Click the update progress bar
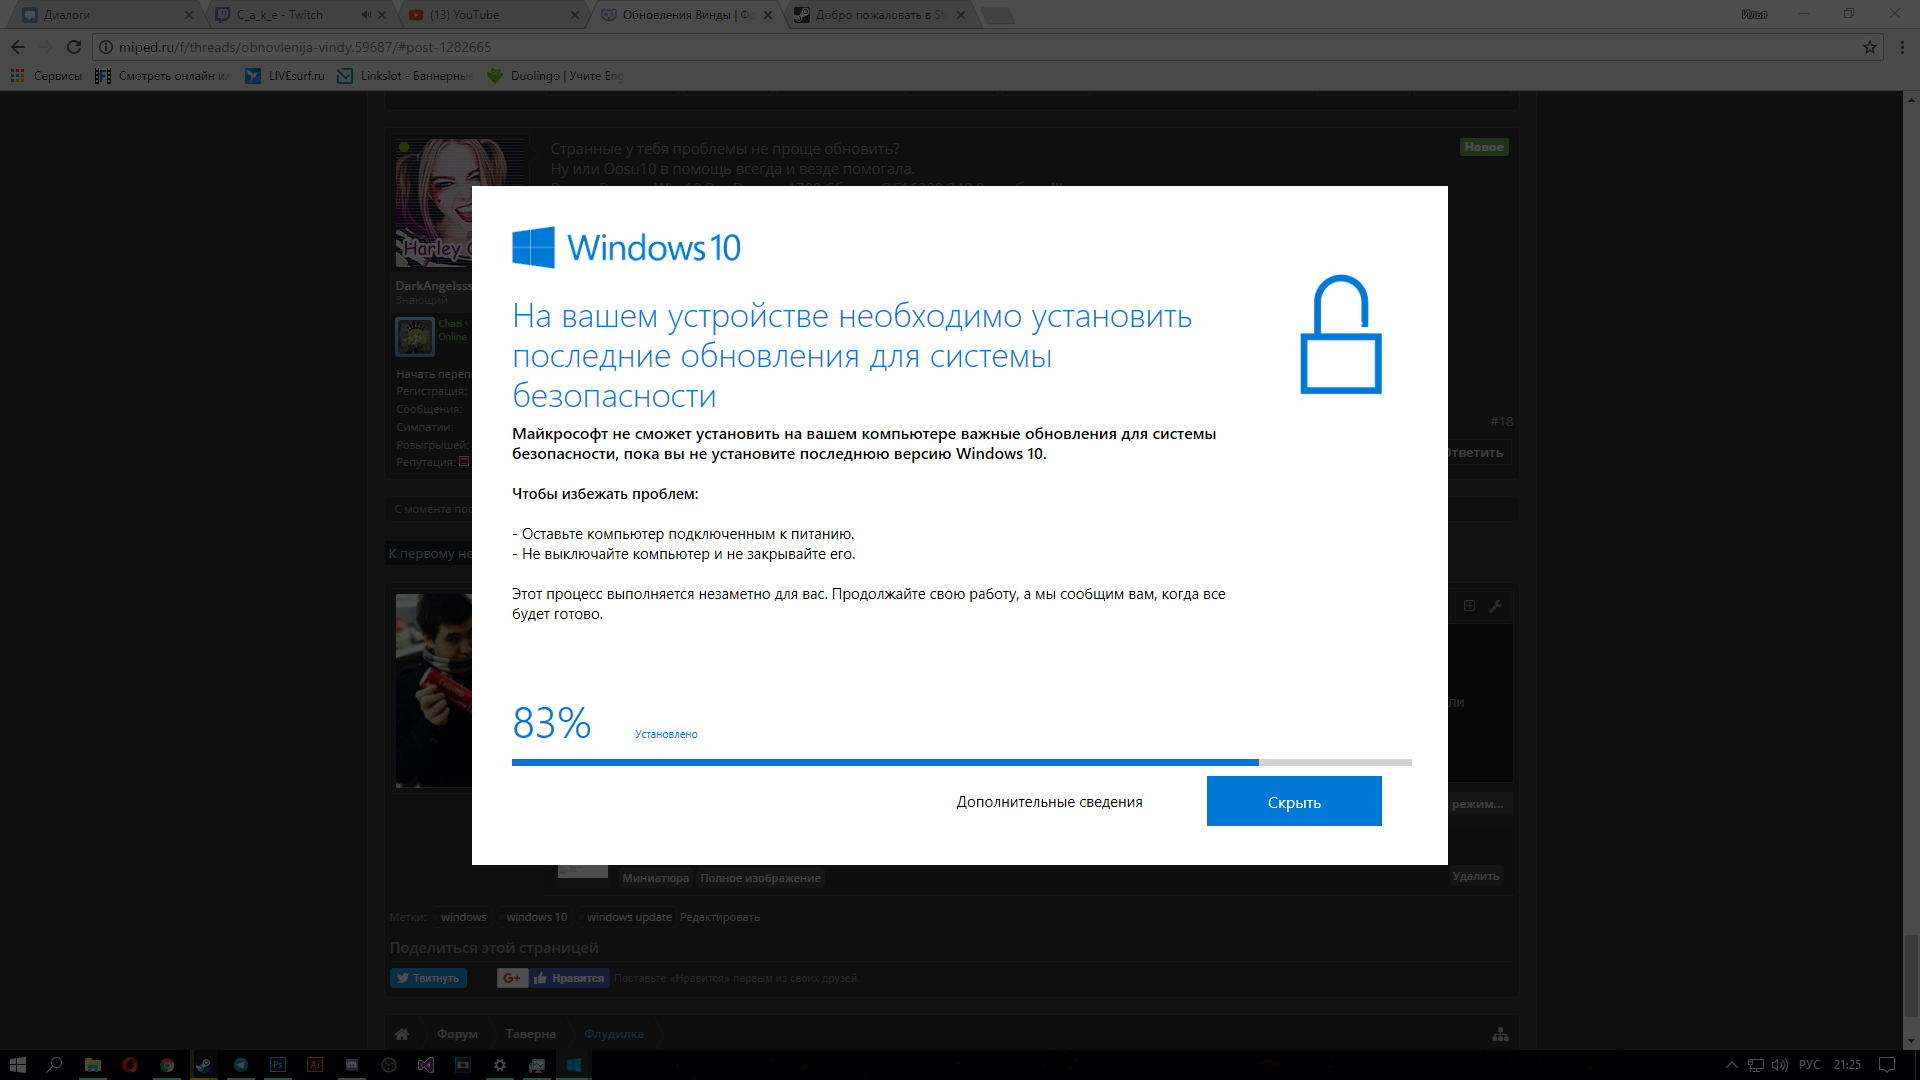The width and height of the screenshot is (1920, 1080). pyautogui.click(x=961, y=762)
